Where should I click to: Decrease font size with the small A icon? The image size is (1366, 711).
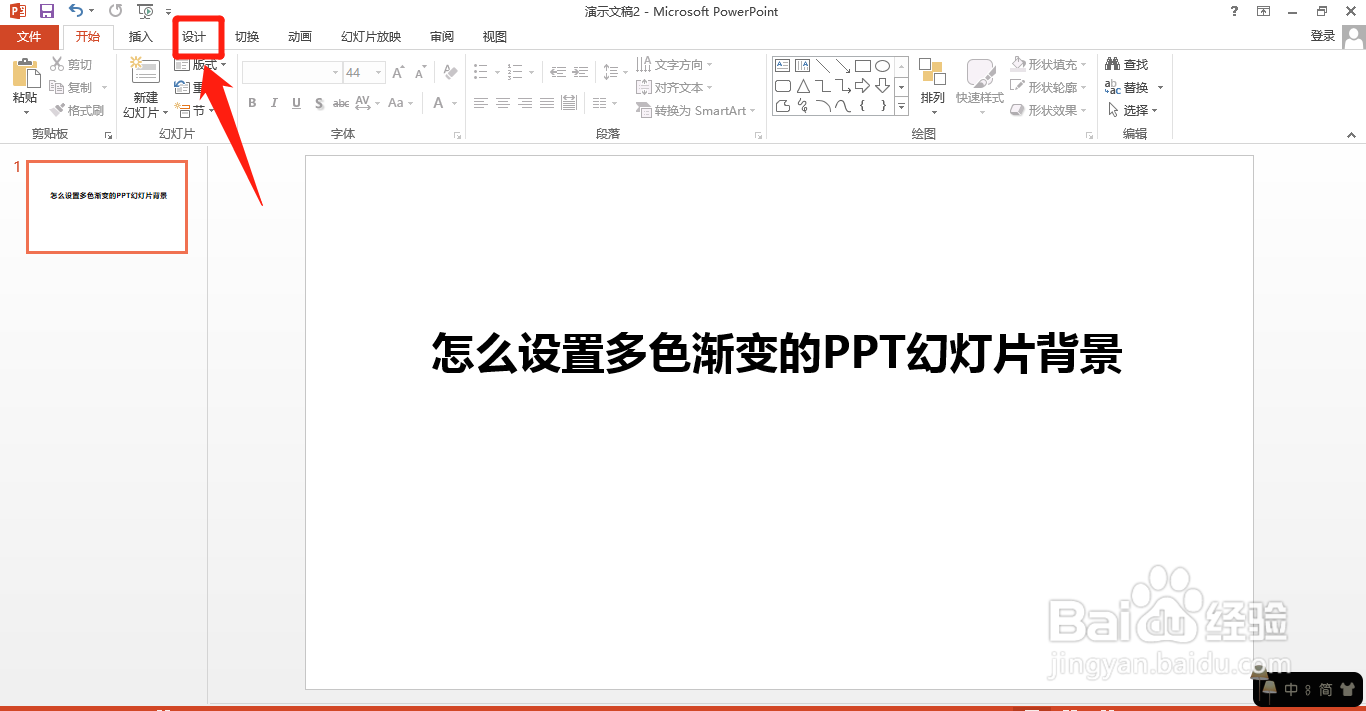421,72
